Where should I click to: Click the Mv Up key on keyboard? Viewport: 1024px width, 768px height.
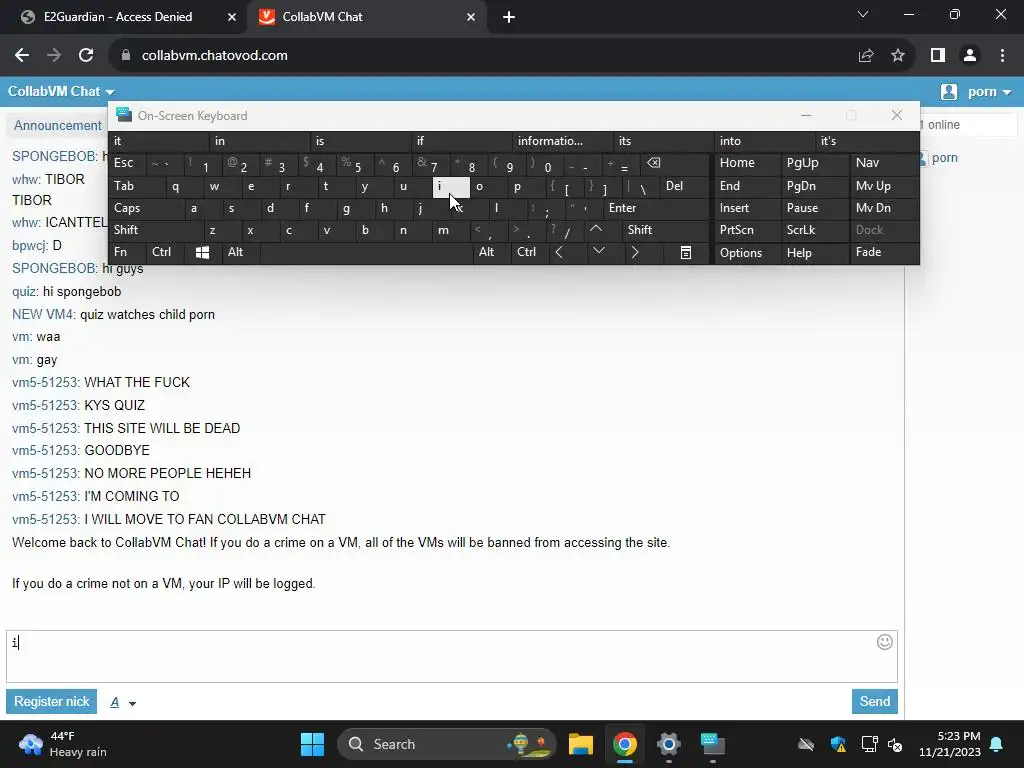(884, 186)
